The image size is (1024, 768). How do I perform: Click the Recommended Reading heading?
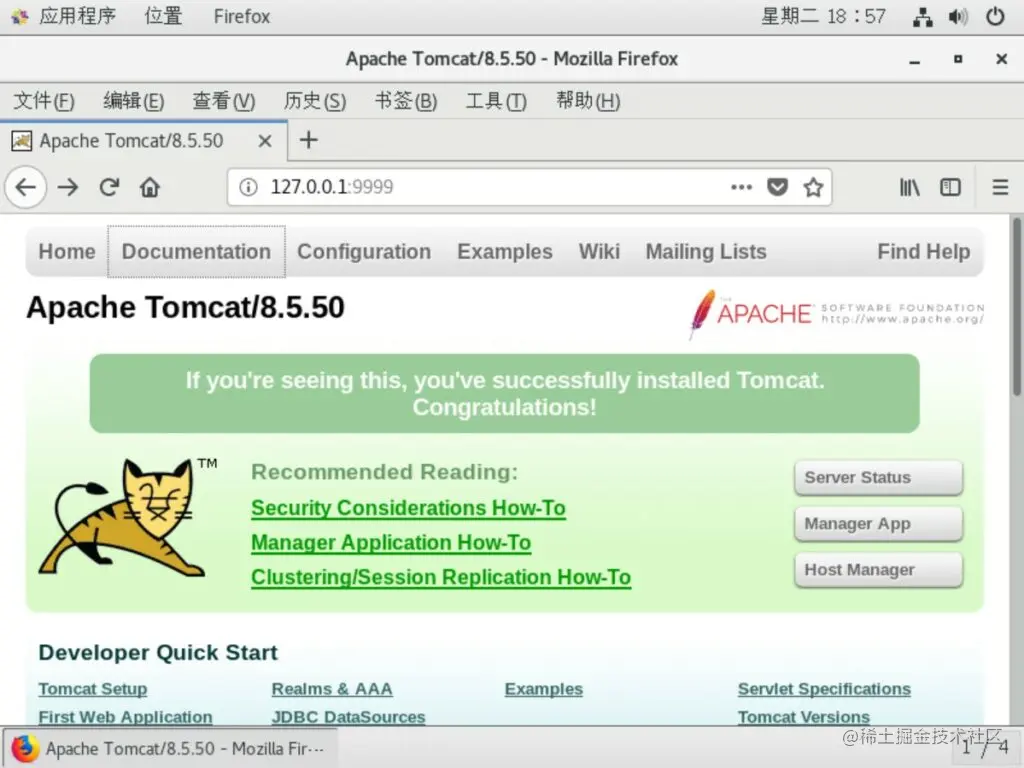click(x=385, y=472)
